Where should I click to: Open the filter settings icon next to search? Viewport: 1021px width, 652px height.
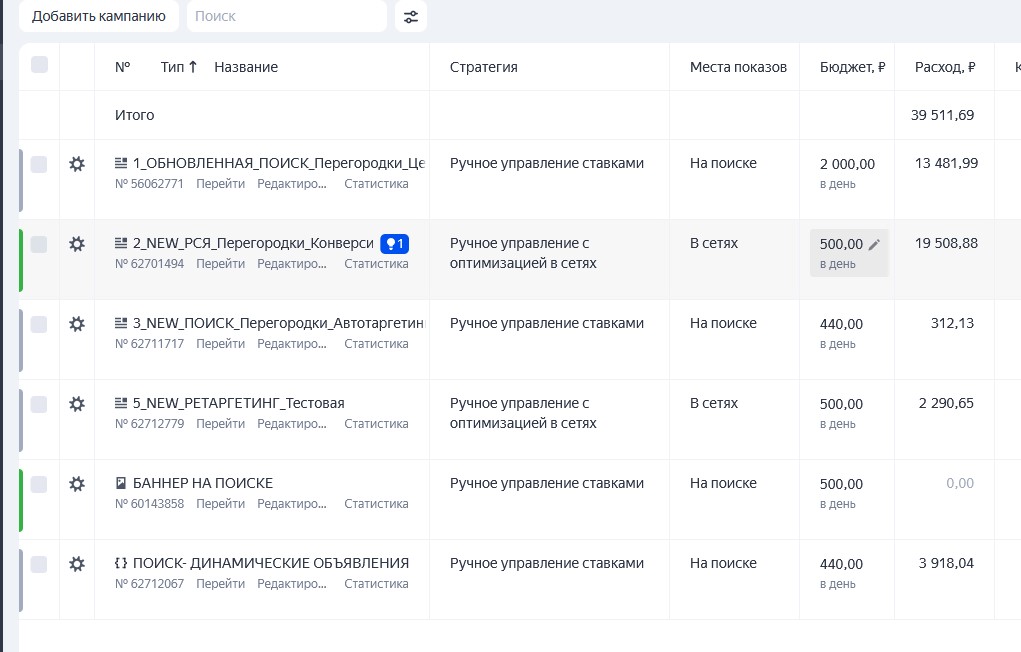click(x=411, y=16)
